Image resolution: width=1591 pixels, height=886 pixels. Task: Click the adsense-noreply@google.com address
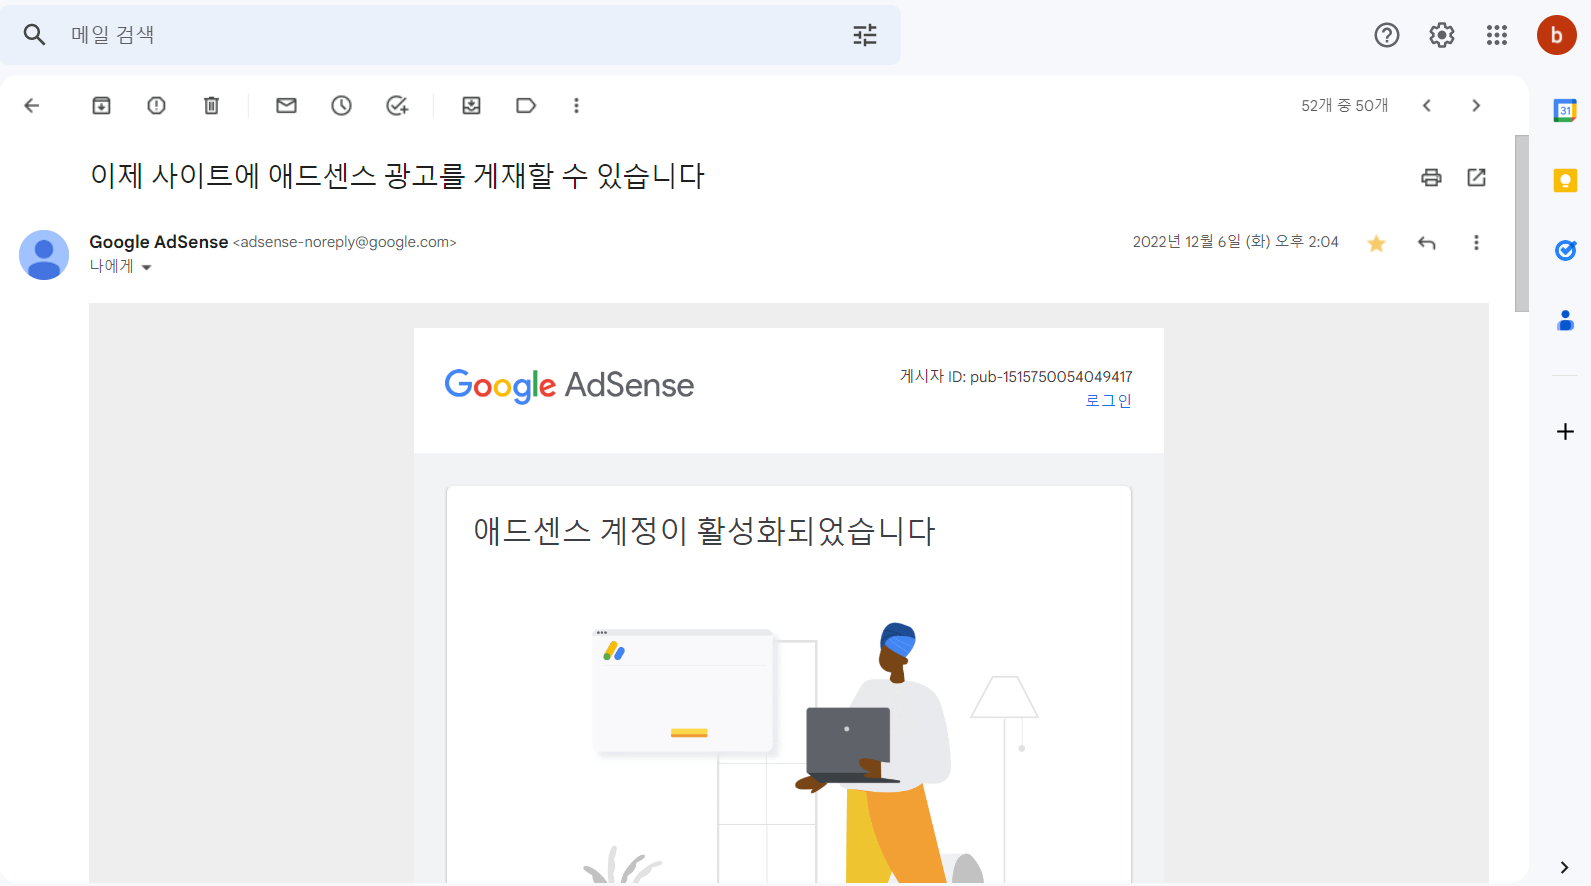click(x=345, y=242)
